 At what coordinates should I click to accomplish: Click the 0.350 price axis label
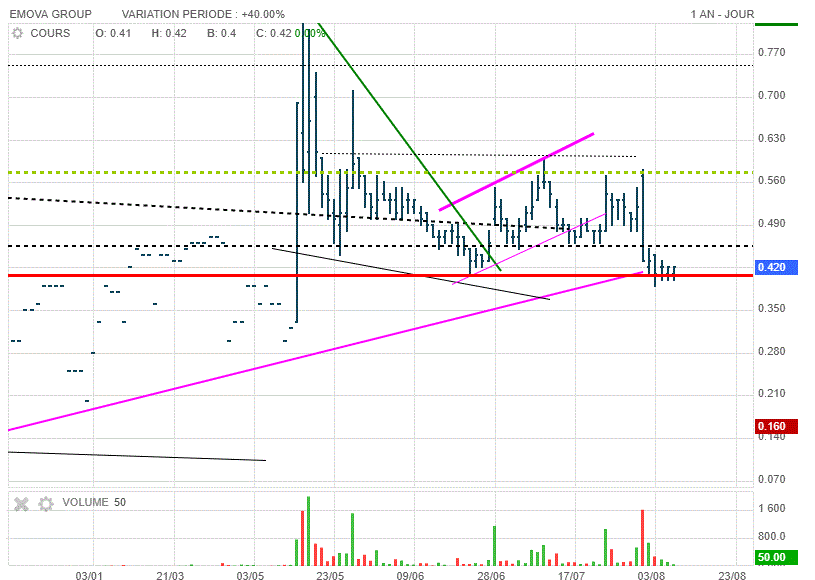tap(771, 309)
